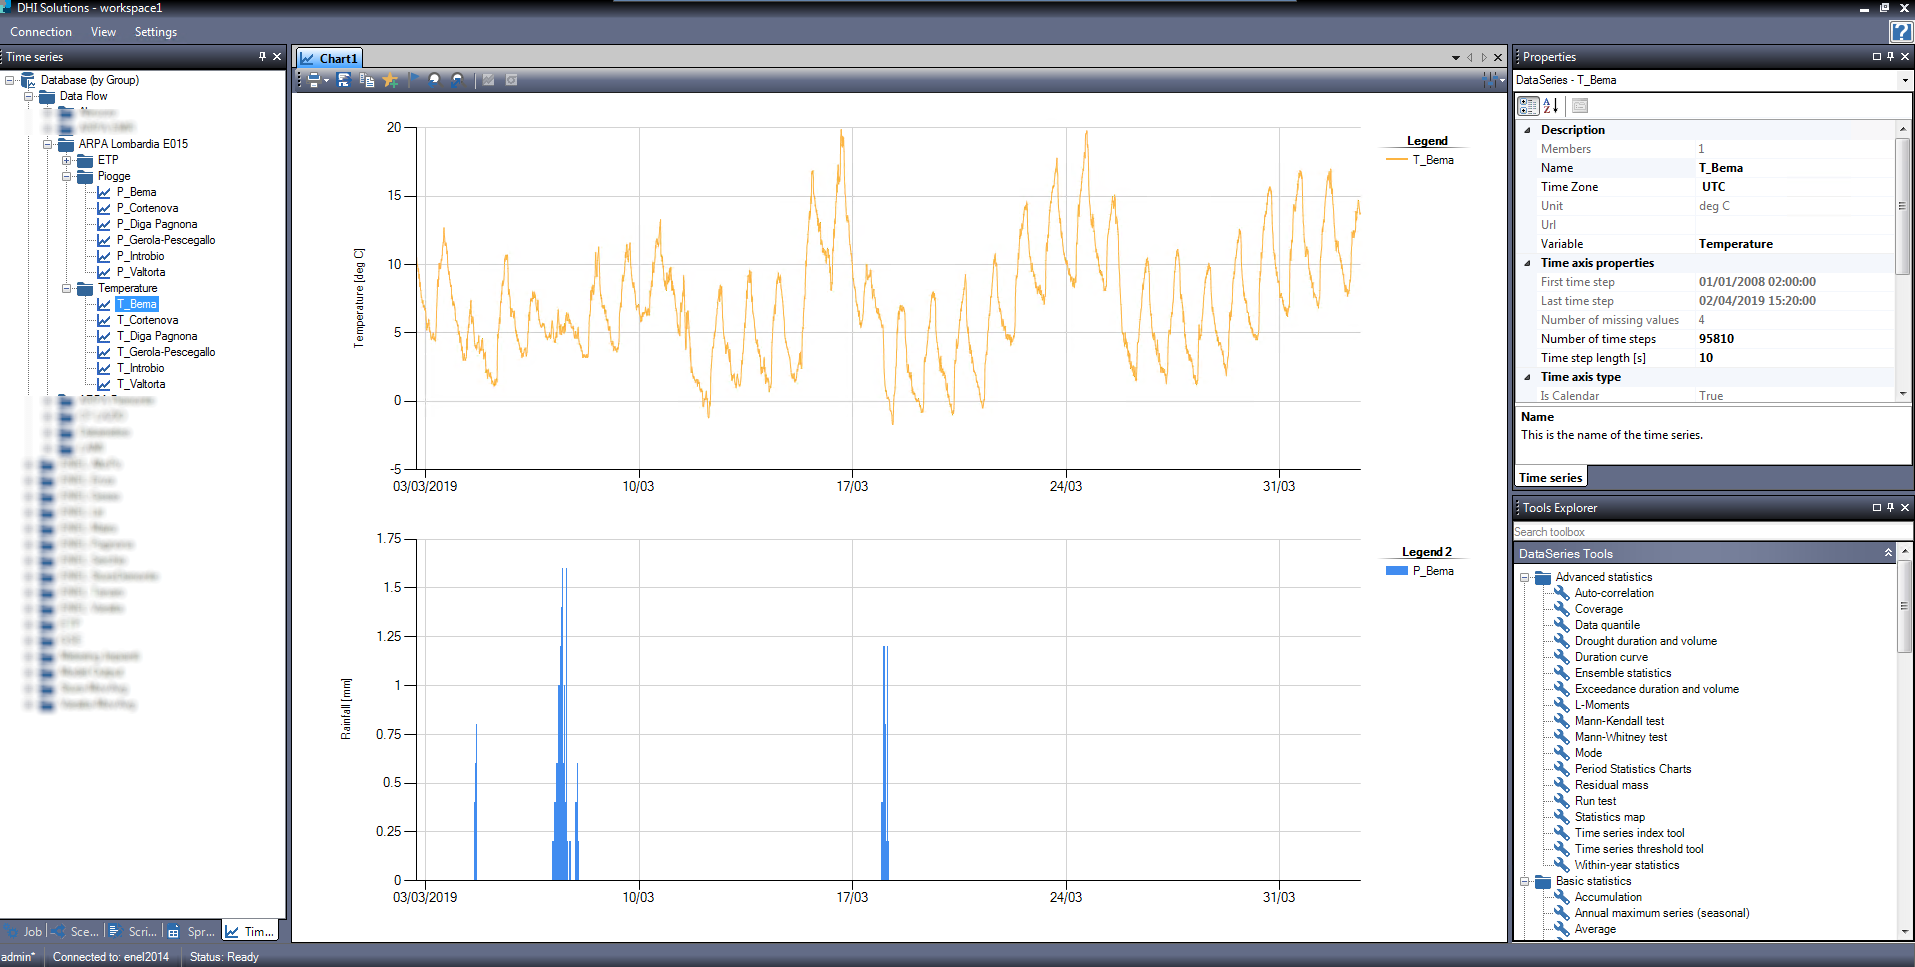Click the zoom previous magnifier icon
The image size is (1915, 967).
(434, 80)
